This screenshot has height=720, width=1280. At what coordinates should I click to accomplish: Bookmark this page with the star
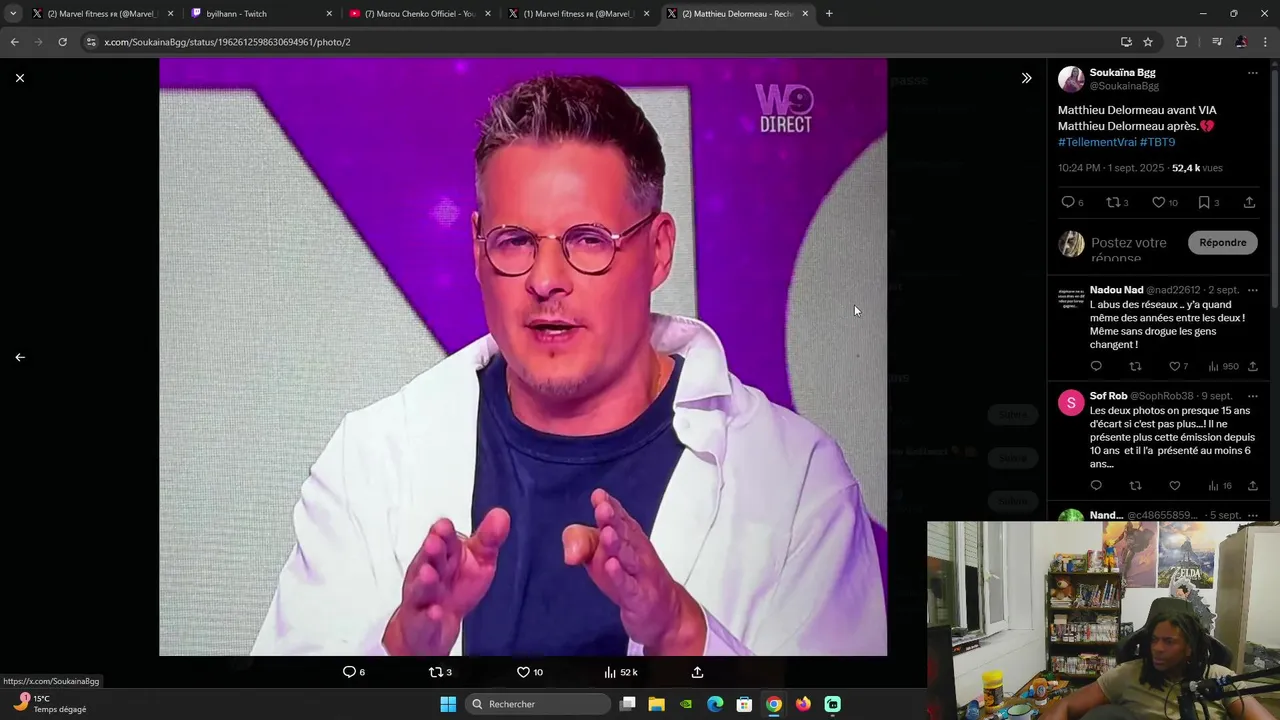pos(1148,42)
